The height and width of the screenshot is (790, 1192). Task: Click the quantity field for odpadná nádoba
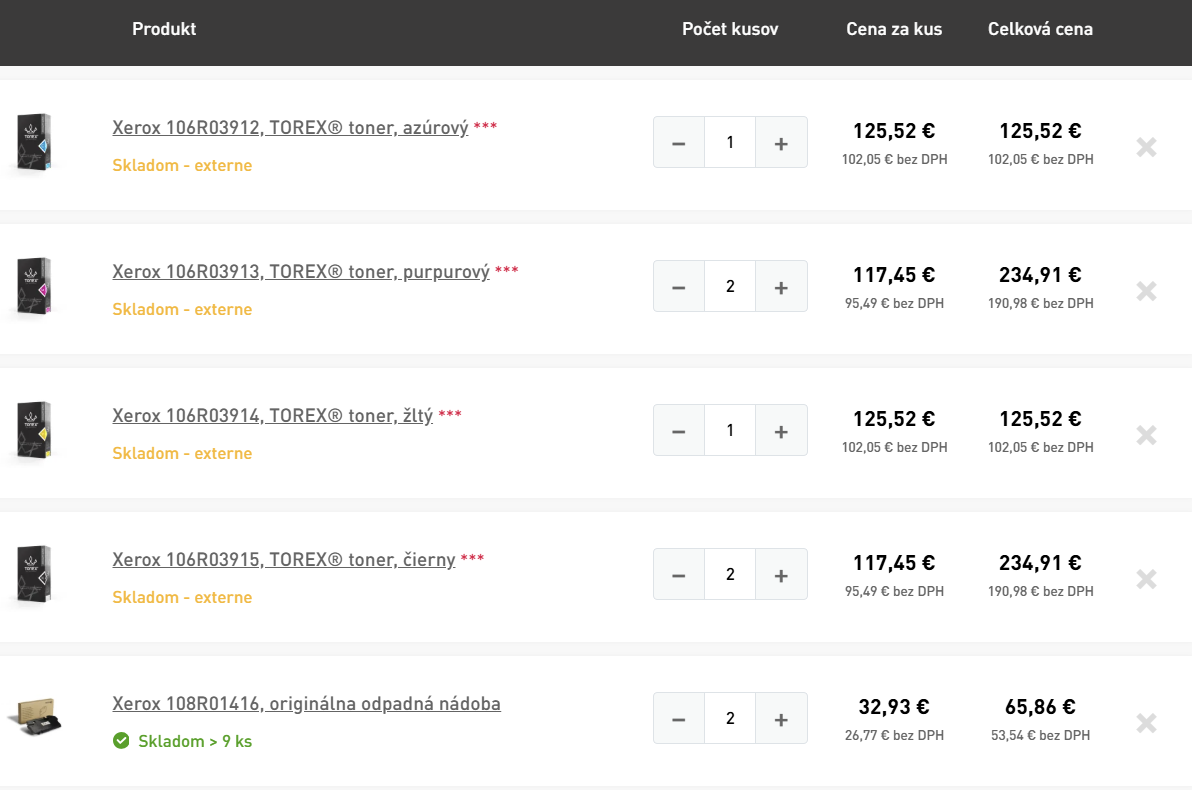pyautogui.click(x=730, y=719)
